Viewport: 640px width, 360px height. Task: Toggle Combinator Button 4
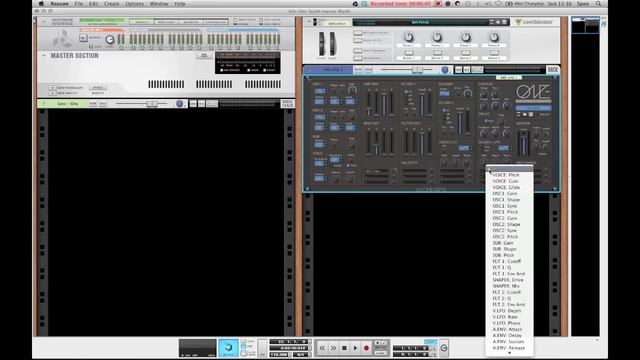[x=494, y=53]
